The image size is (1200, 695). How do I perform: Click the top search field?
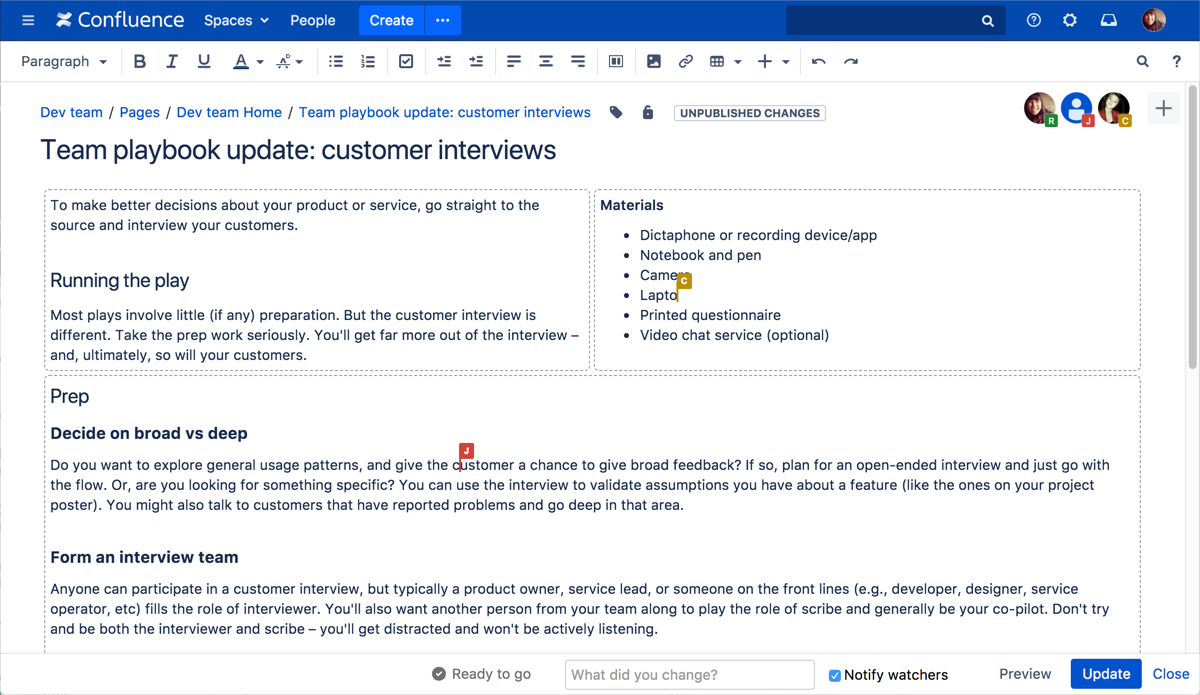(894, 20)
